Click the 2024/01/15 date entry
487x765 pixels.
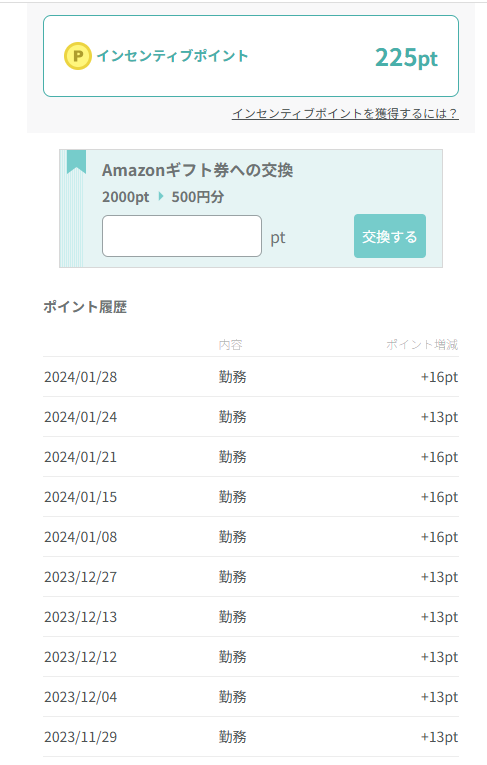(x=81, y=497)
